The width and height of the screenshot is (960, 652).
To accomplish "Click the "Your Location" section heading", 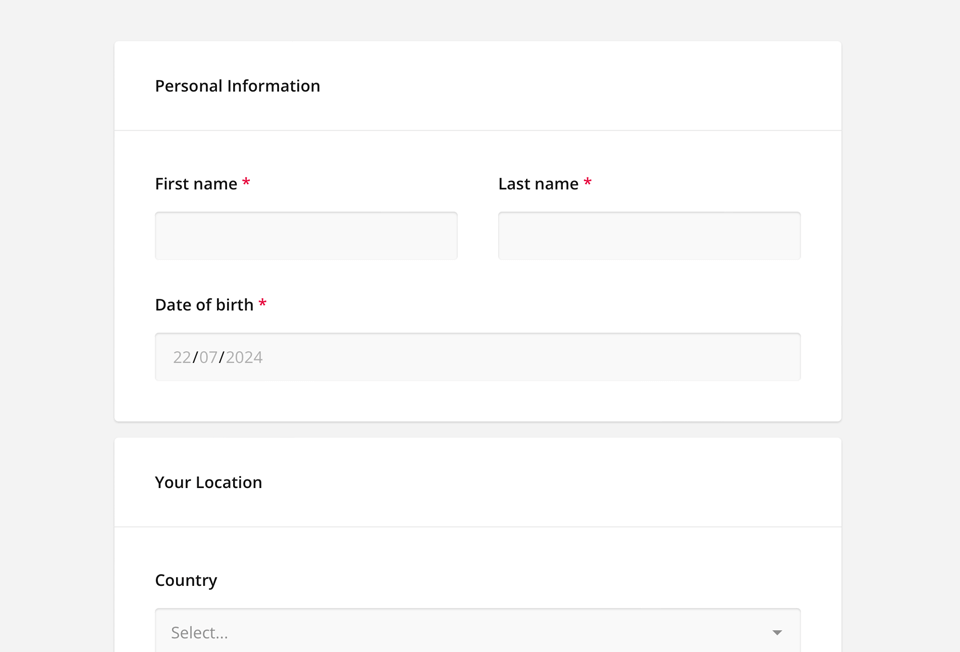I will tap(208, 482).
